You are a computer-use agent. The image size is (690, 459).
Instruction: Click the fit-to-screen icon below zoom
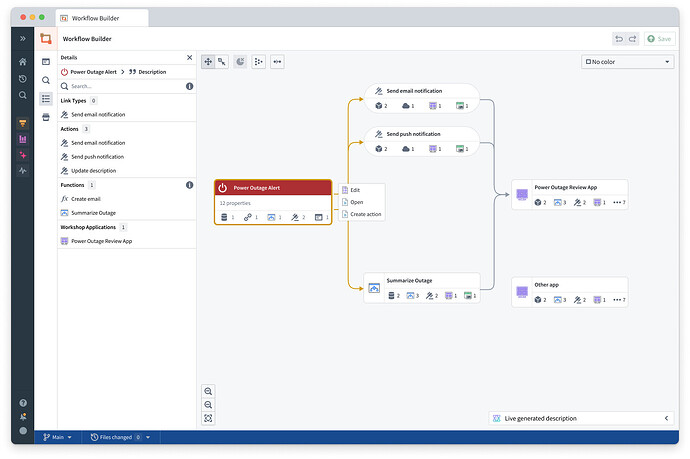point(208,417)
